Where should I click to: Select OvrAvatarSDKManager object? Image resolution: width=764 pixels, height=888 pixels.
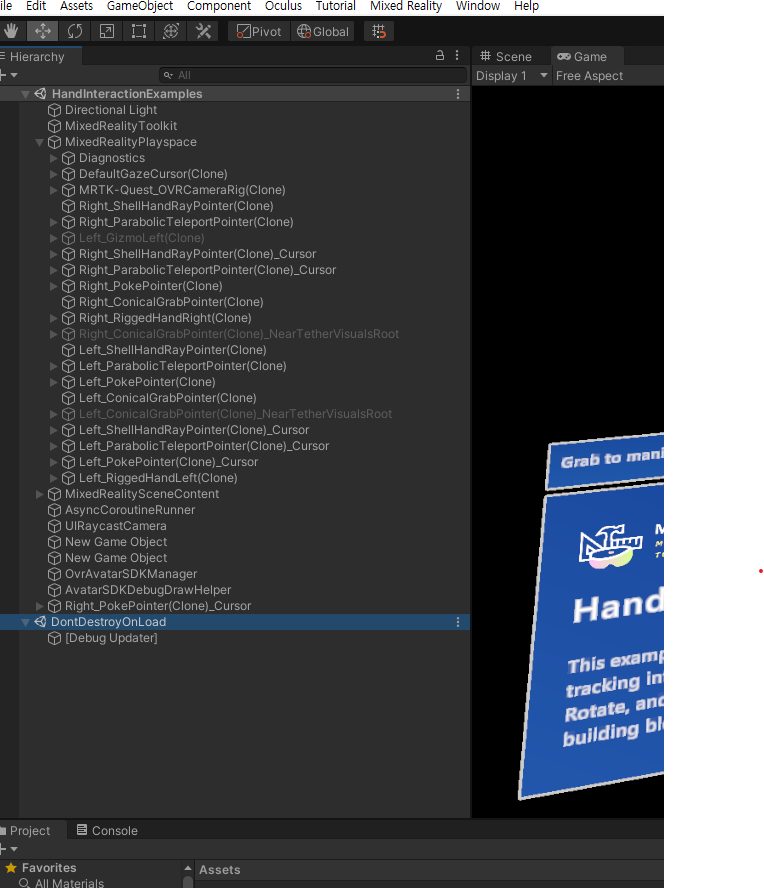tap(131, 574)
